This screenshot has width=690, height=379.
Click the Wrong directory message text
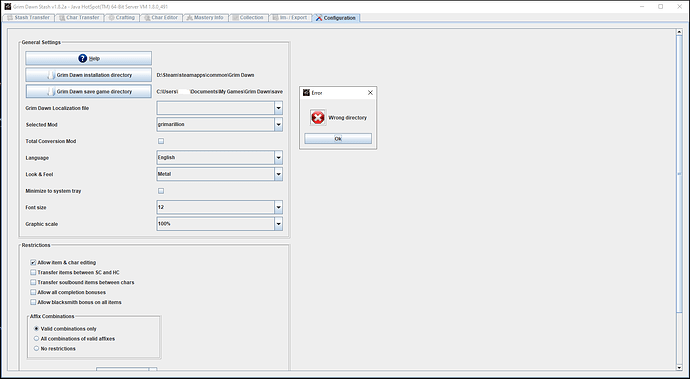[348, 118]
